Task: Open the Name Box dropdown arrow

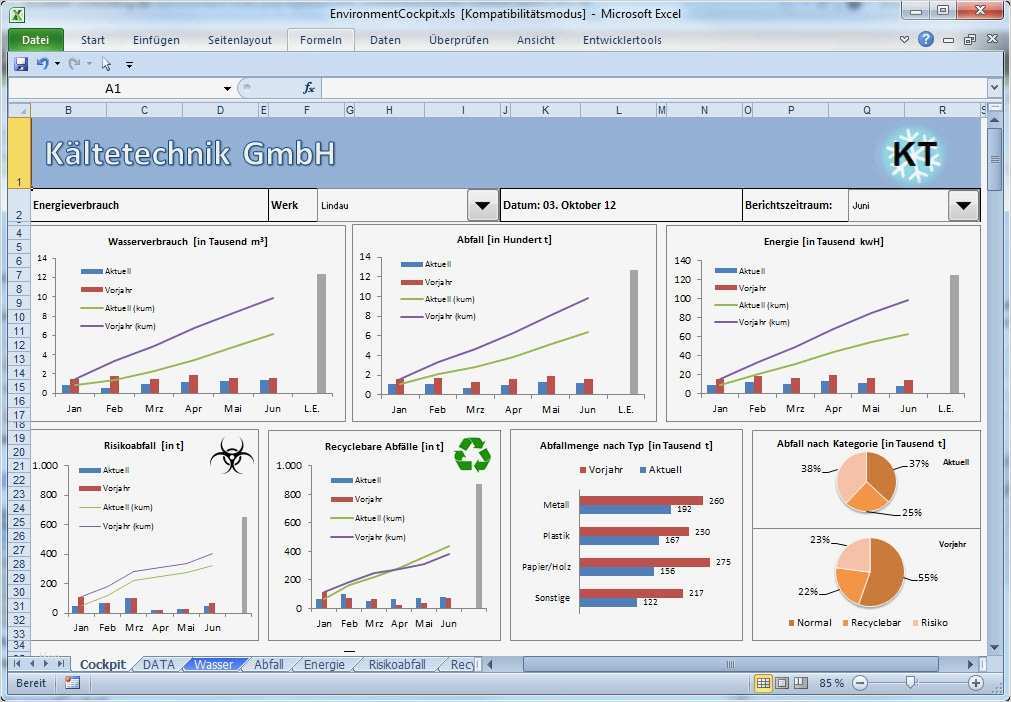Action: (227, 88)
